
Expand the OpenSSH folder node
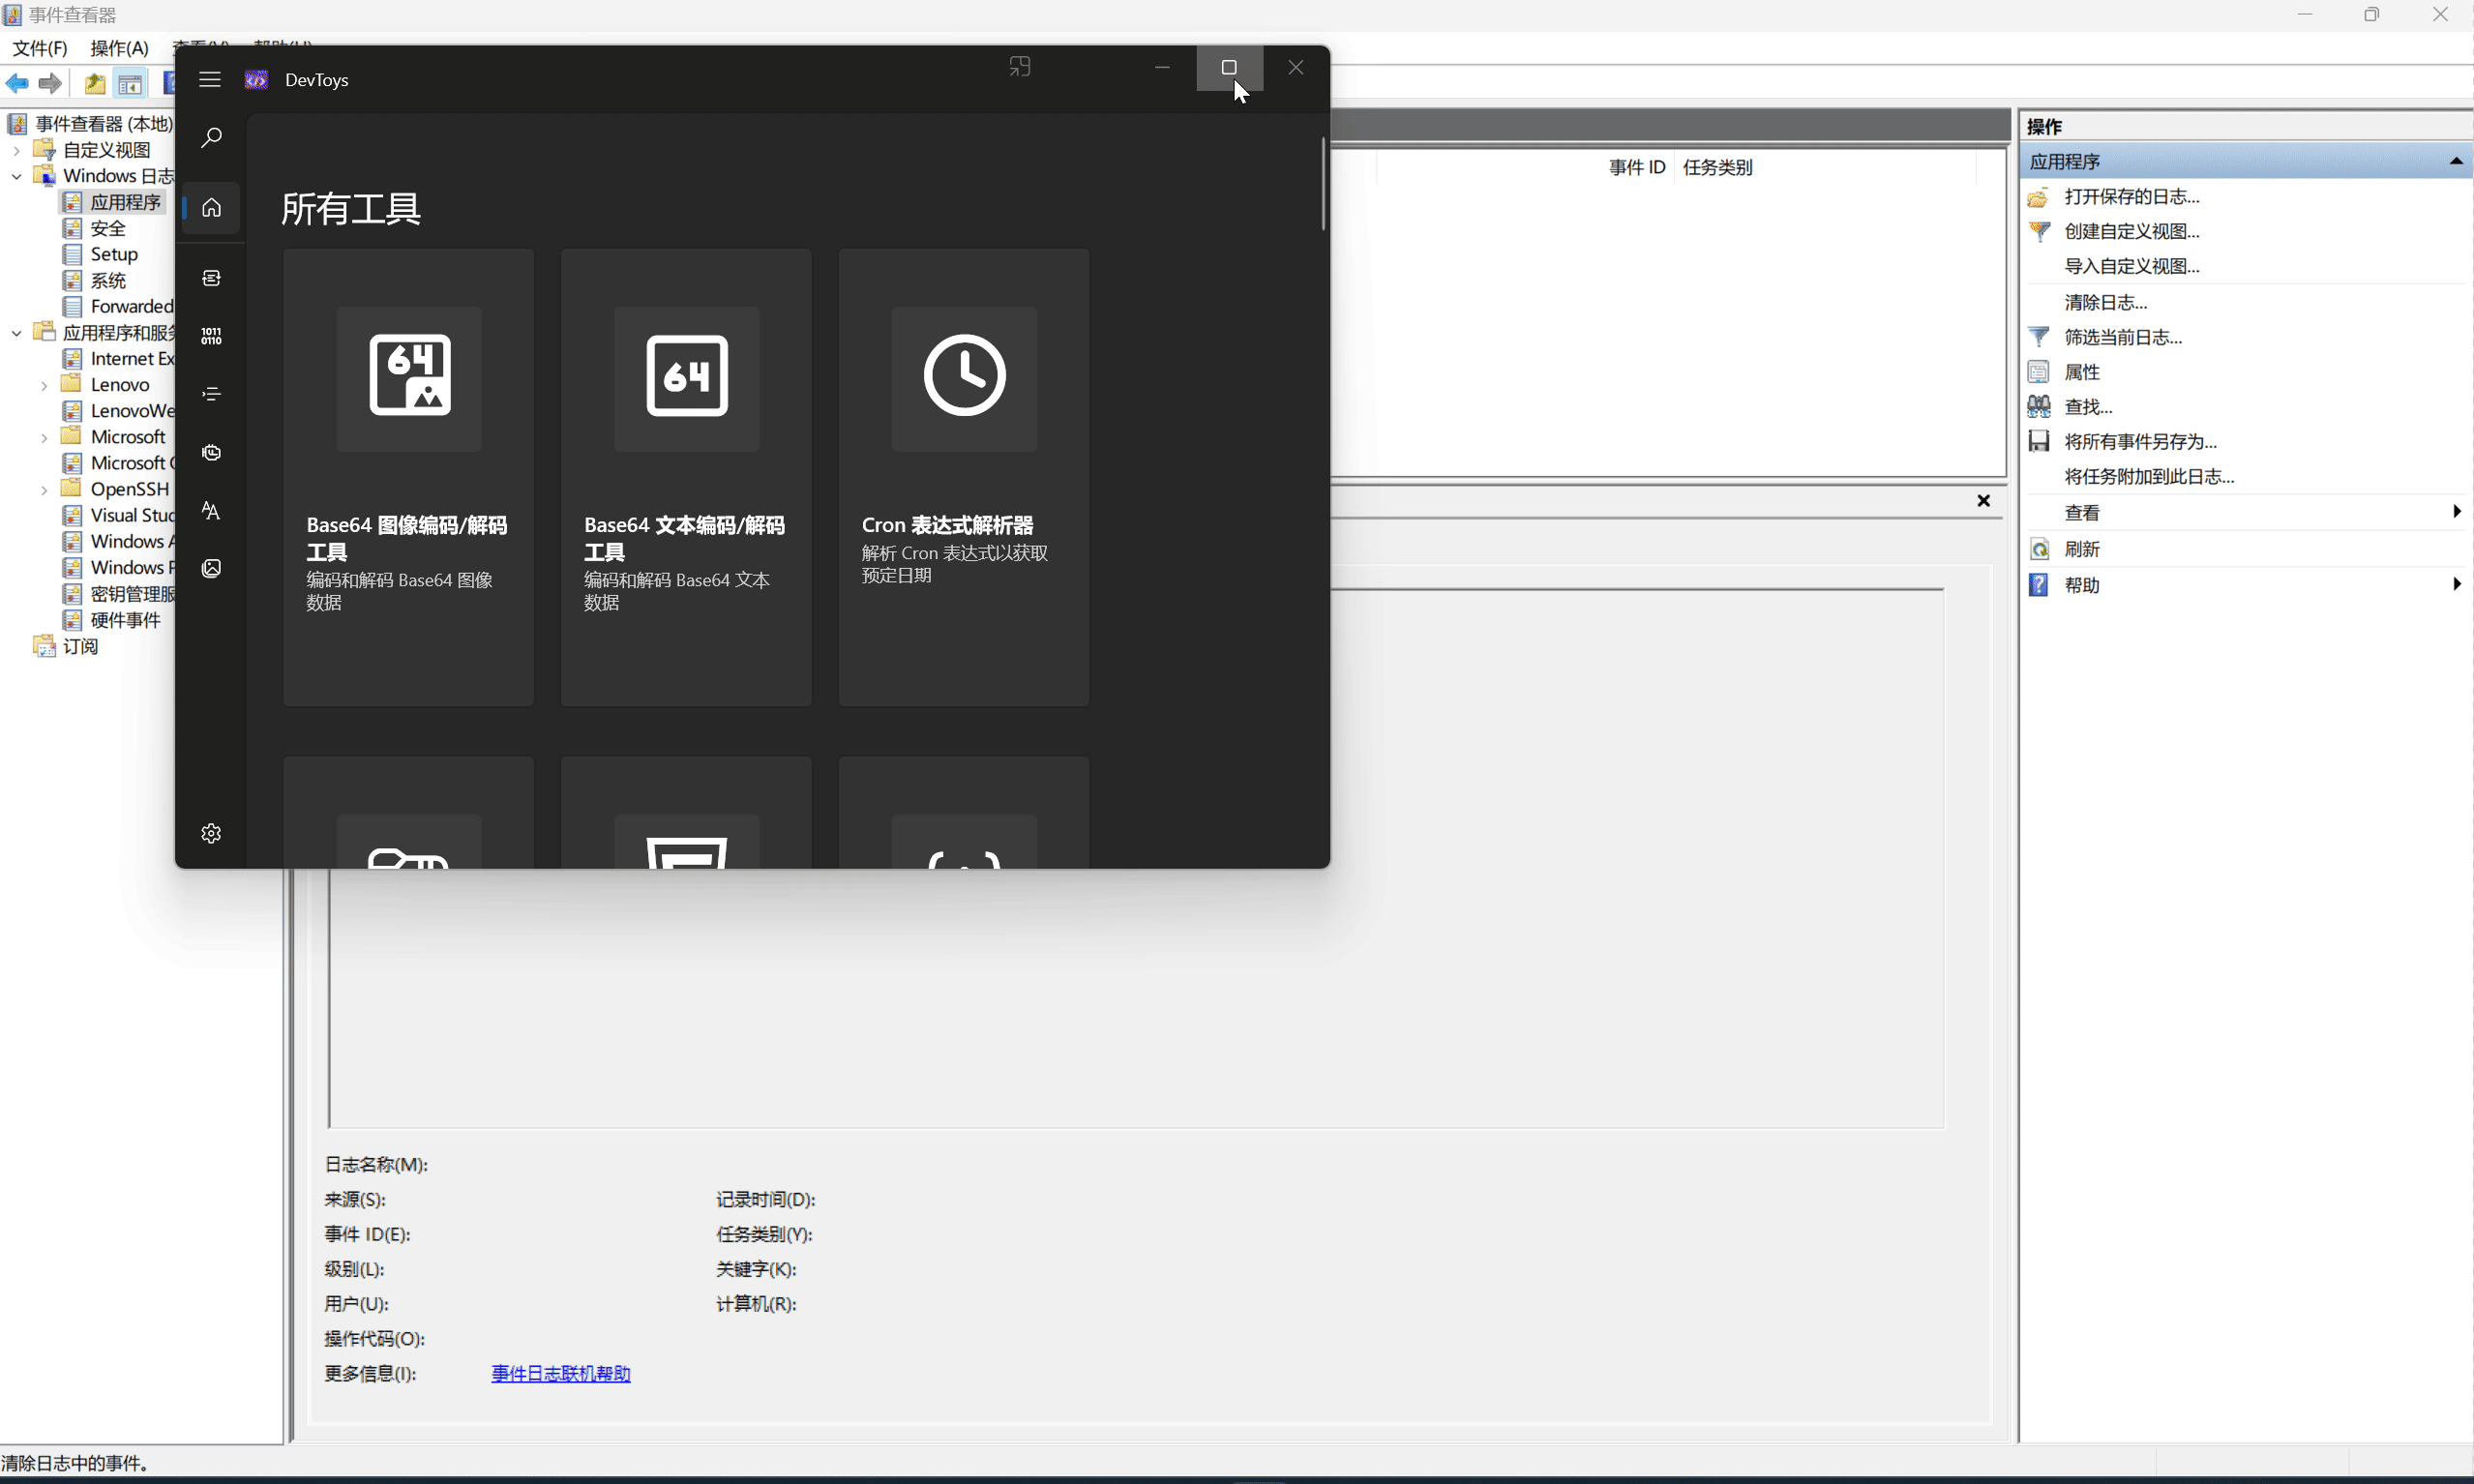(x=44, y=489)
